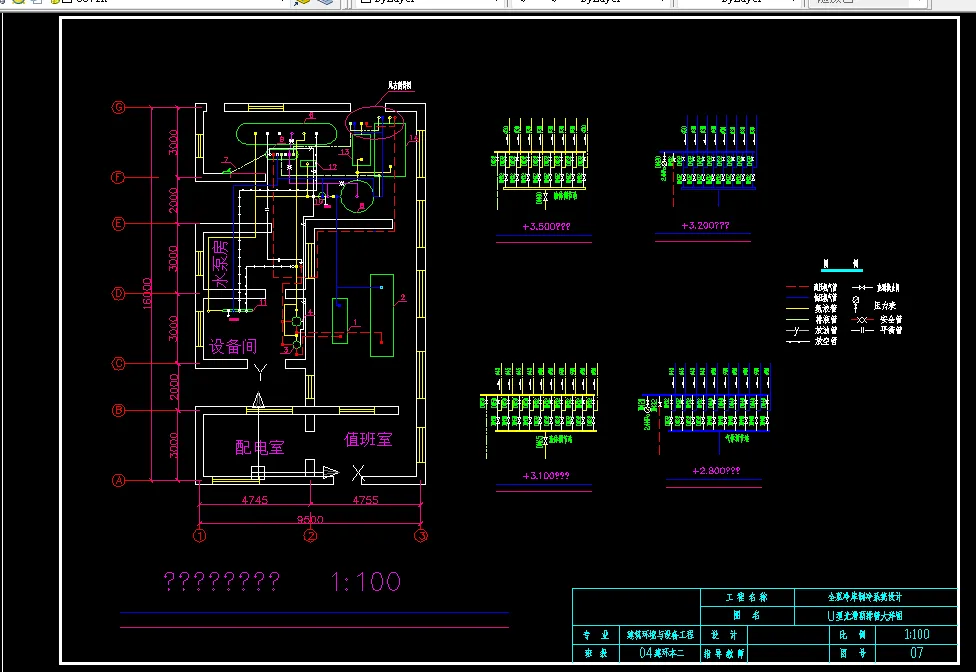The width and height of the screenshot is (976, 672).
Task: Click the layer previous icon in toolbar
Action: point(303,2)
